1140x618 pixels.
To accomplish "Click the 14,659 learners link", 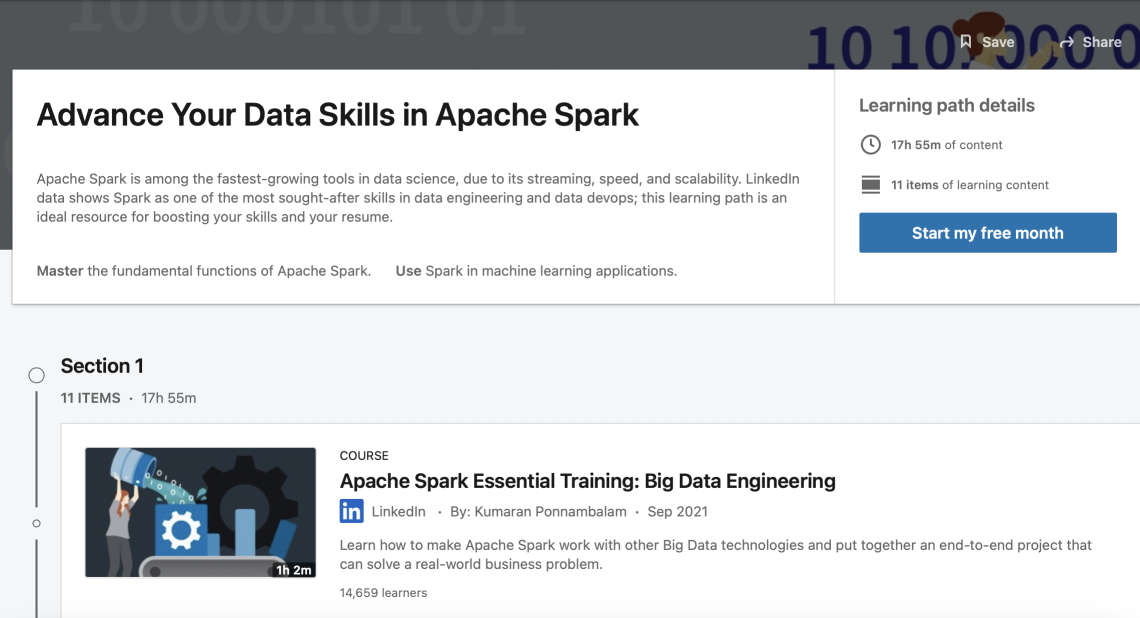I will pos(382,592).
